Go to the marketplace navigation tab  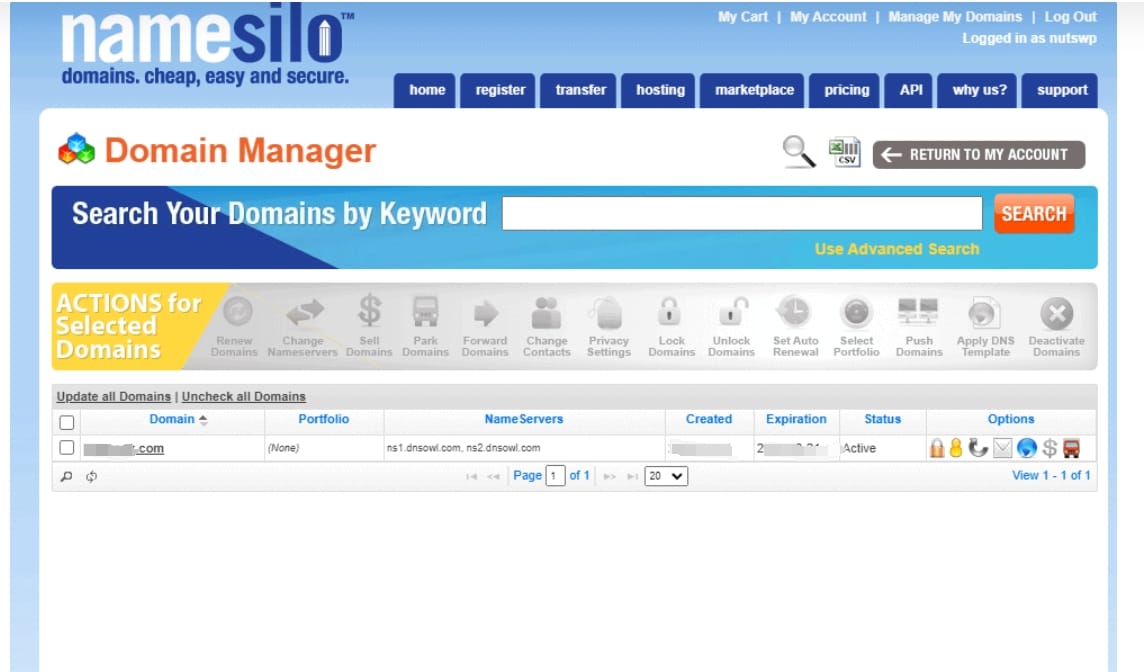click(754, 90)
